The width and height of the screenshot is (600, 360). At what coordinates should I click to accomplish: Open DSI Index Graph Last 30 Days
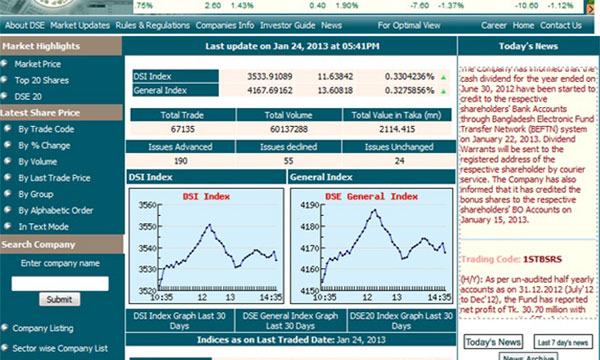[x=179, y=321]
